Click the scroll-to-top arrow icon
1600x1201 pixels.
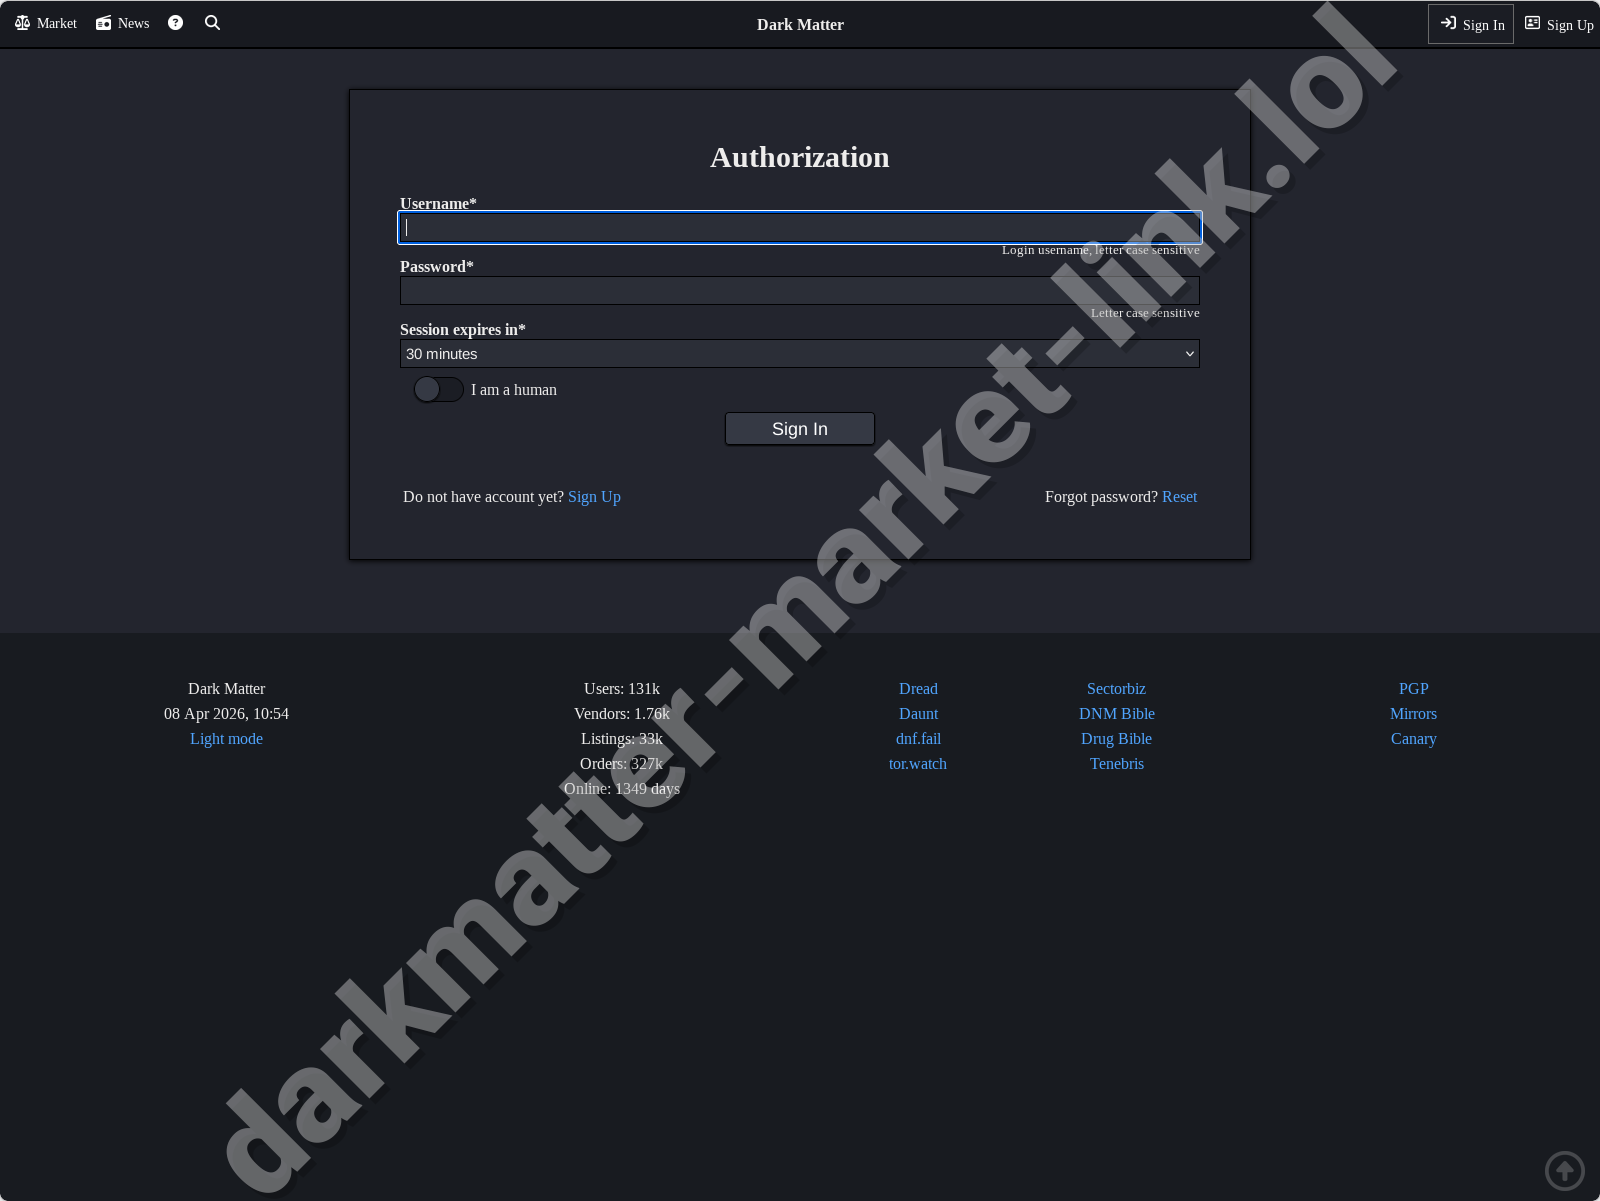tap(1565, 1170)
